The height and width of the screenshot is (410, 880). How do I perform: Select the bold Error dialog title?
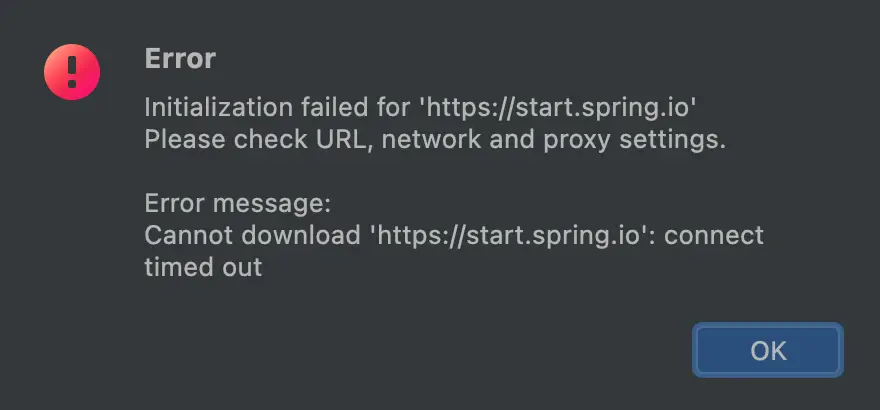pyautogui.click(x=180, y=58)
